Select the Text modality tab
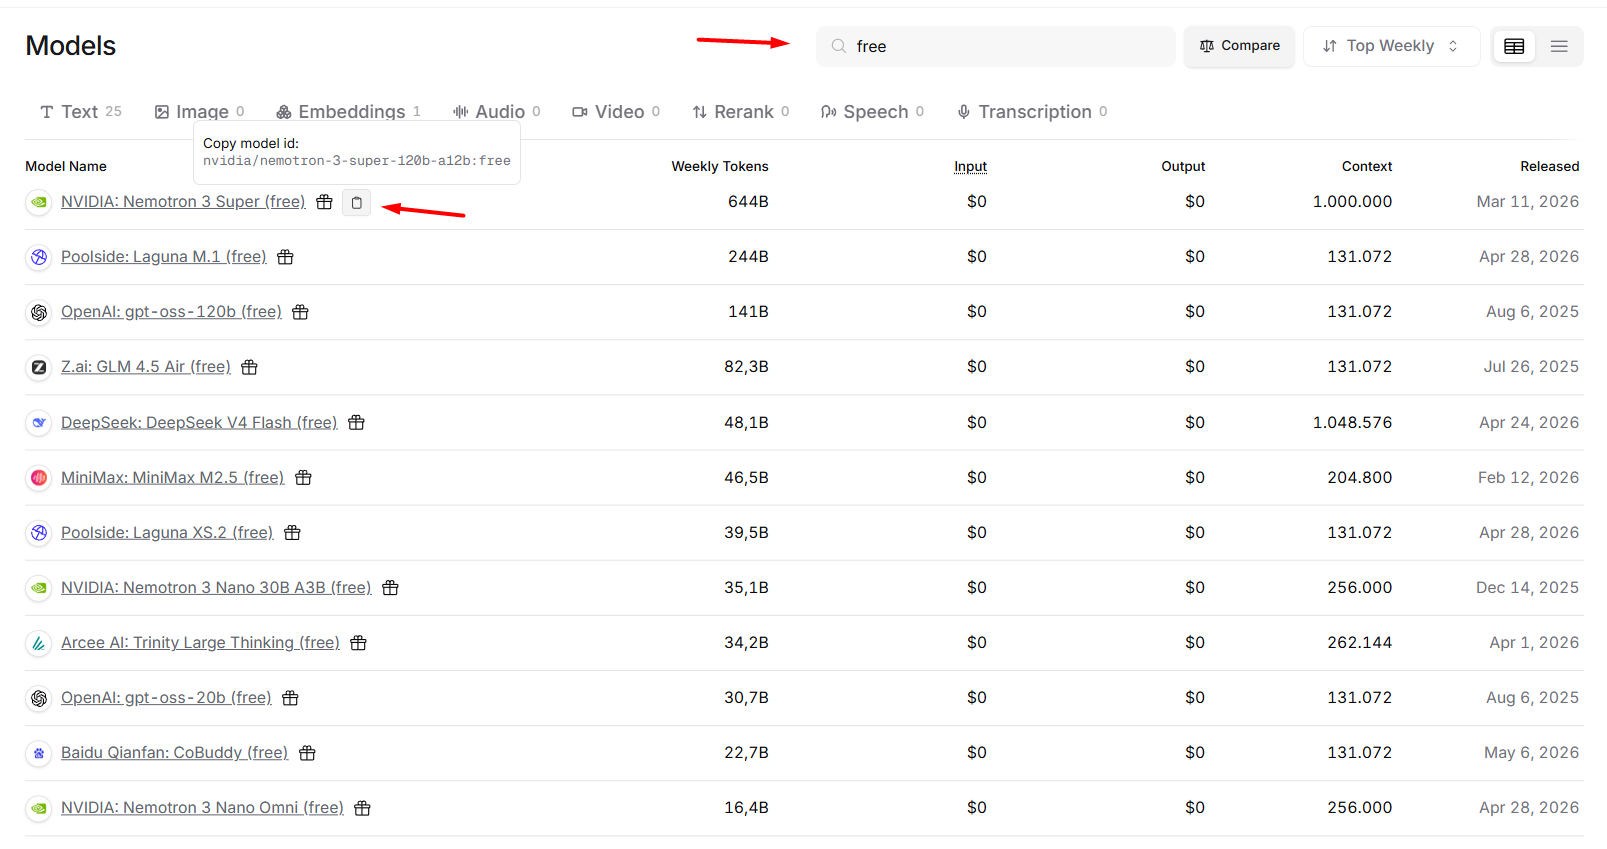 pyautogui.click(x=81, y=112)
